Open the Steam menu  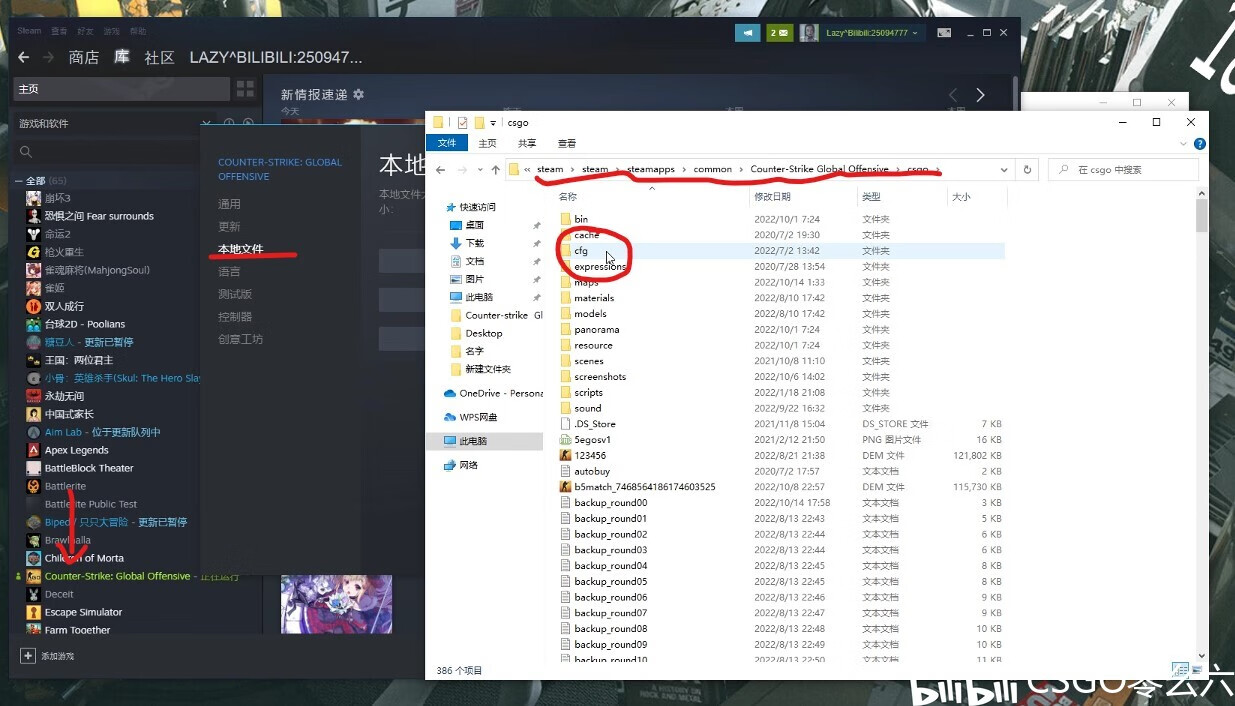click(x=29, y=31)
